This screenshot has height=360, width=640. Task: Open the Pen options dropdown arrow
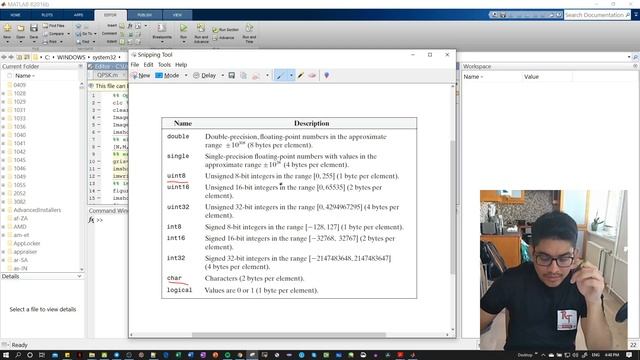tap(291, 76)
